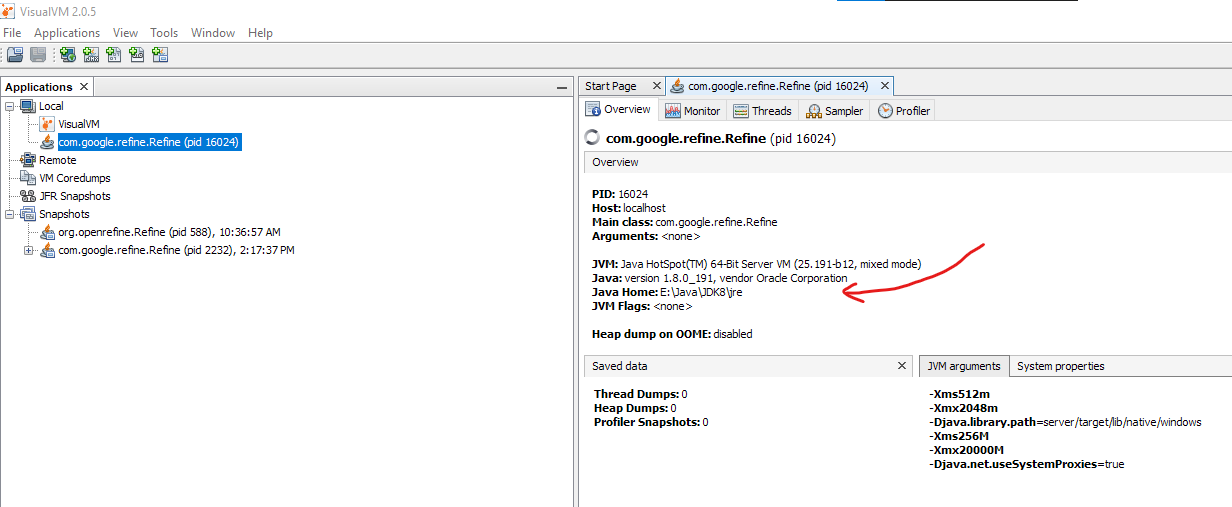Select com.google.refine.Refine pid 2232 snapshot

[176, 250]
